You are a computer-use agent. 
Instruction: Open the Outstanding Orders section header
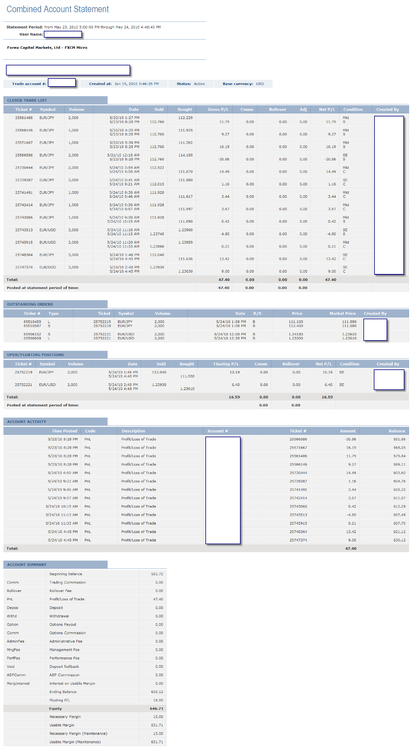click(55, 304)
